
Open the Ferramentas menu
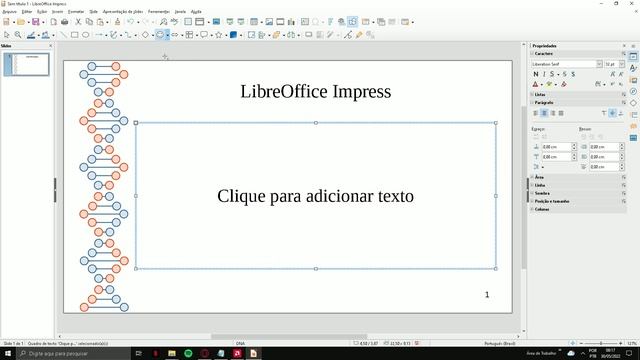159,12
